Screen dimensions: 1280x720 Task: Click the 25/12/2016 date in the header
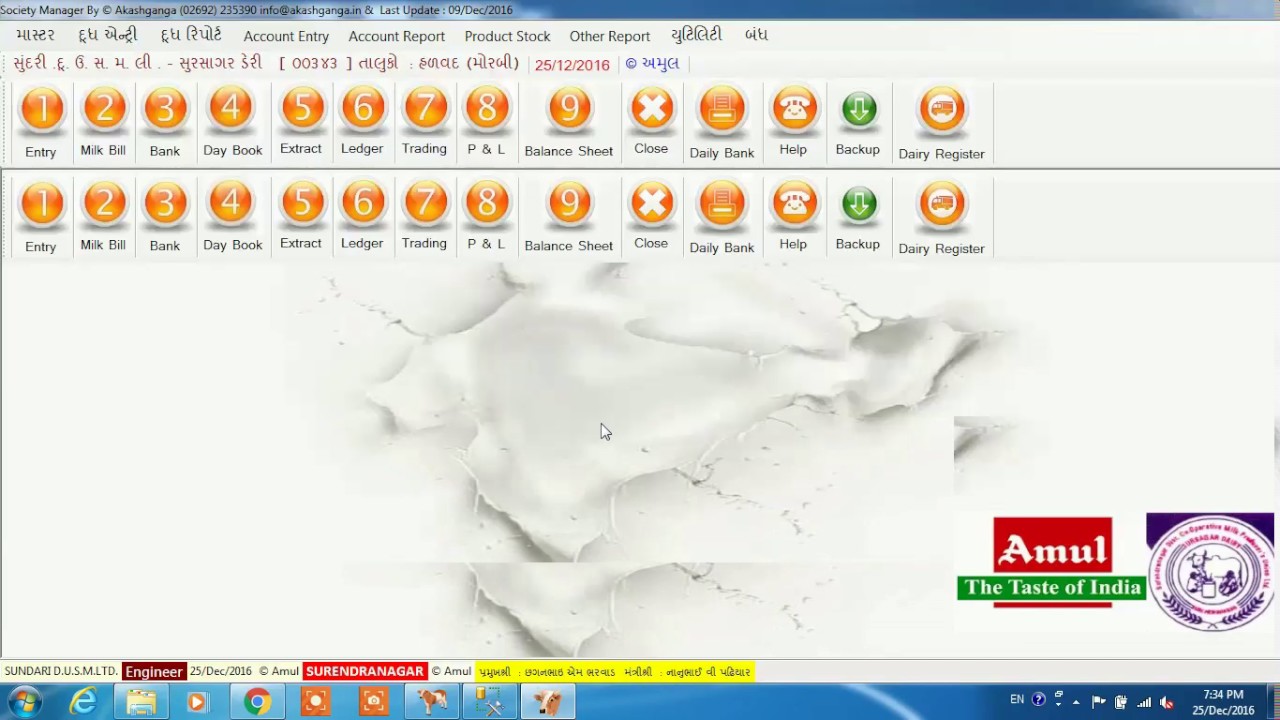(572, 64)
